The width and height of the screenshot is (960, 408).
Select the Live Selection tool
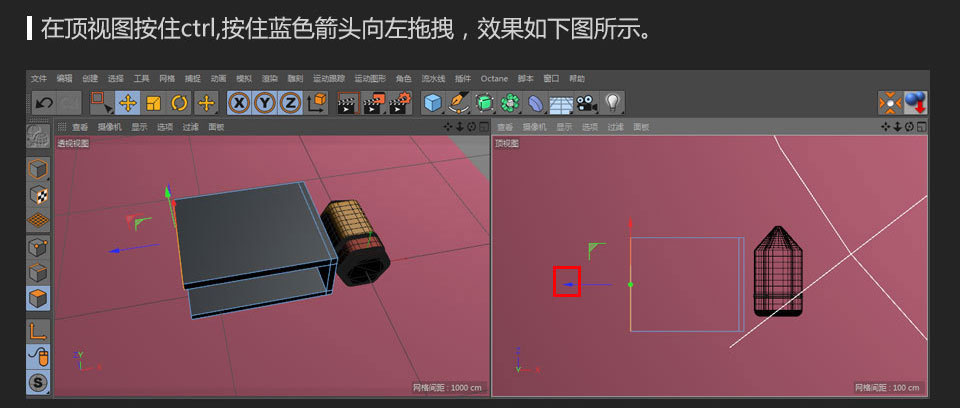click(x=102, y=103)
